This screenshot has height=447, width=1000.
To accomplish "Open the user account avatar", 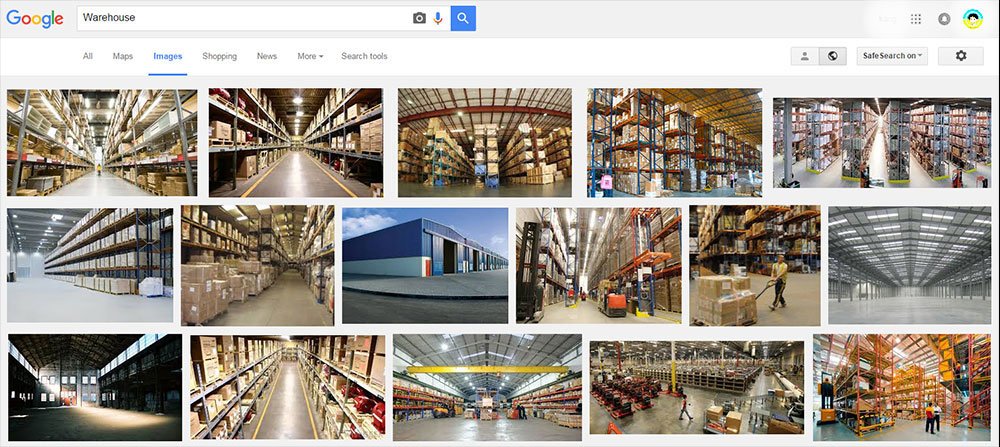I will coord(973,19).
